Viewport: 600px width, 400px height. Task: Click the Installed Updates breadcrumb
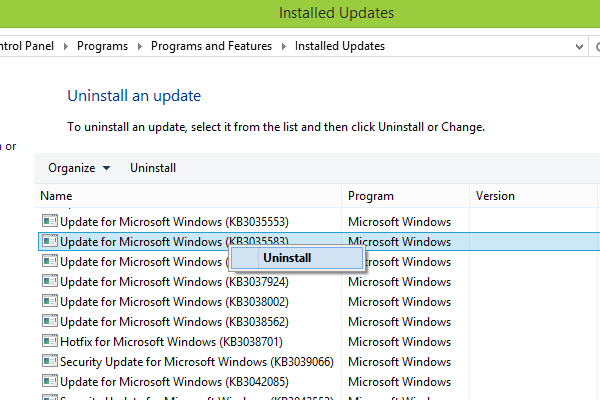pyautogui.click(x=340, y=46)
